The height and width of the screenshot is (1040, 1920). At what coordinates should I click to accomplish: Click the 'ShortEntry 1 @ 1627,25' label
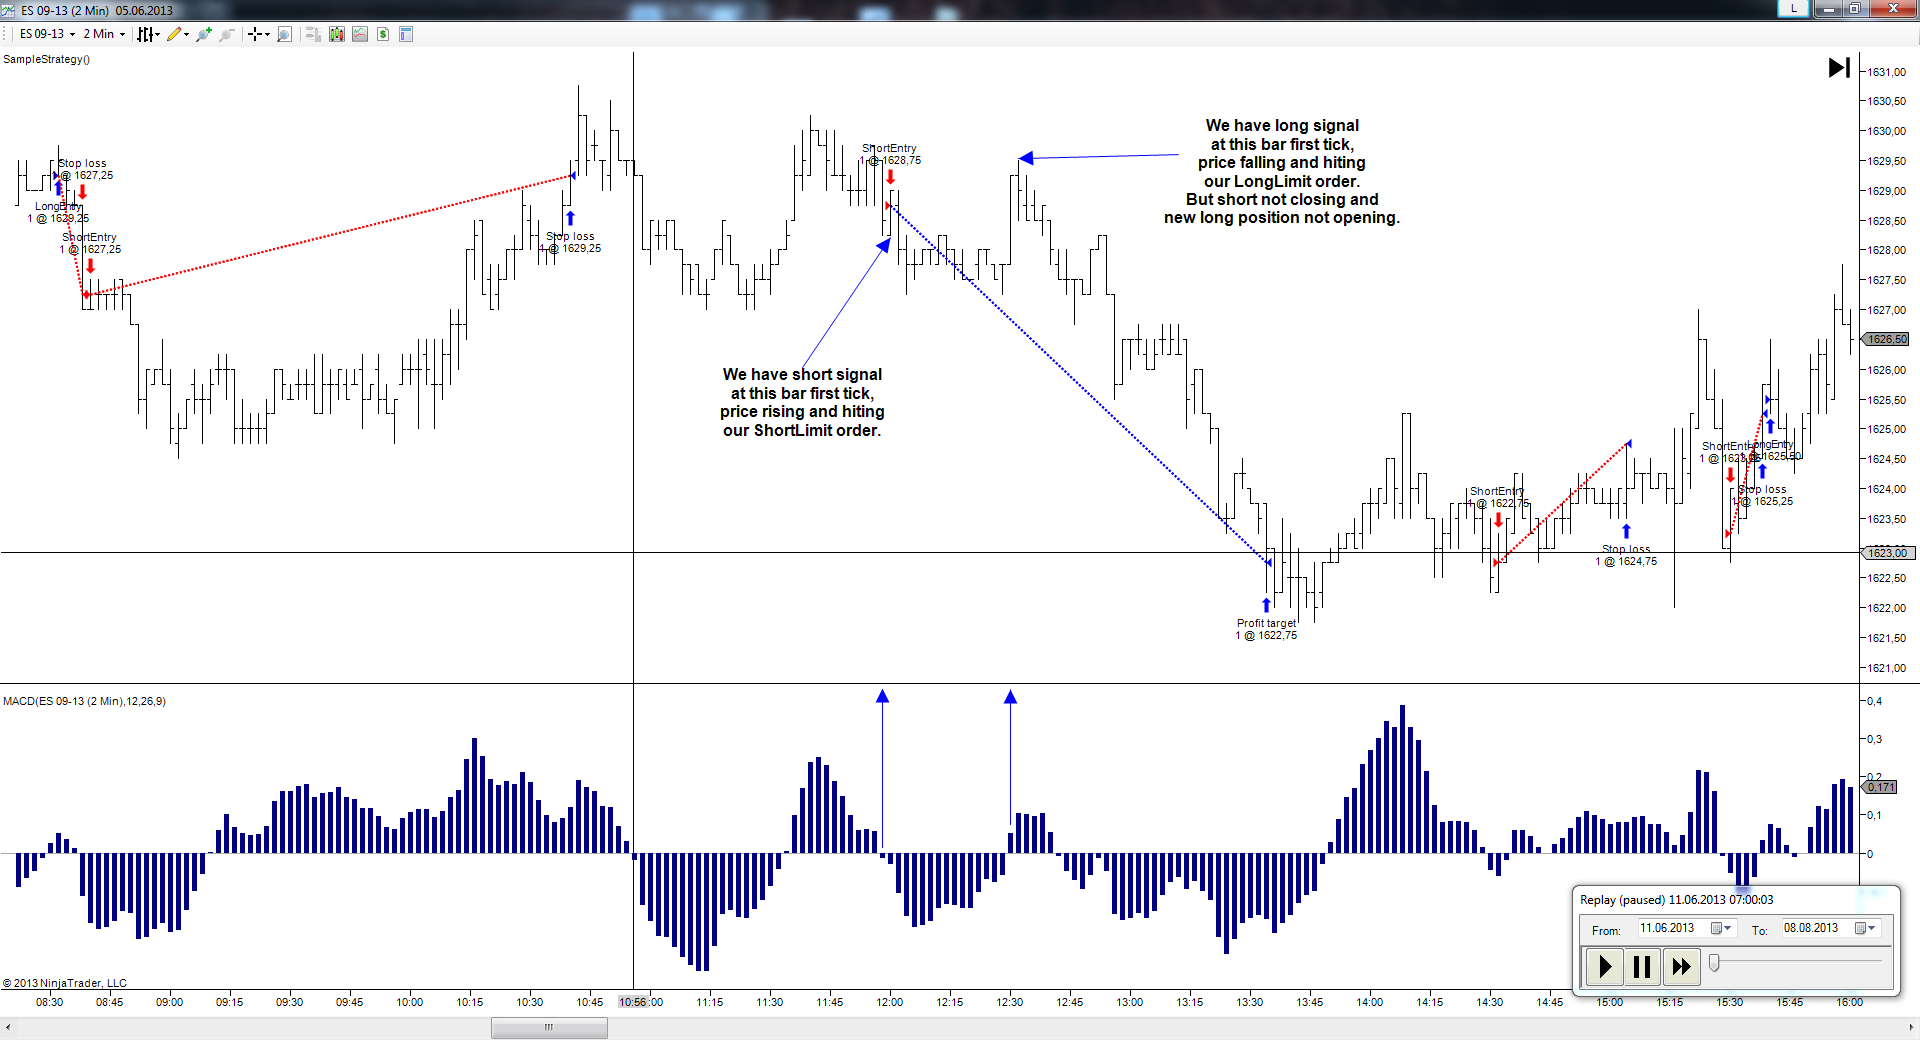(x=90, y=243)
